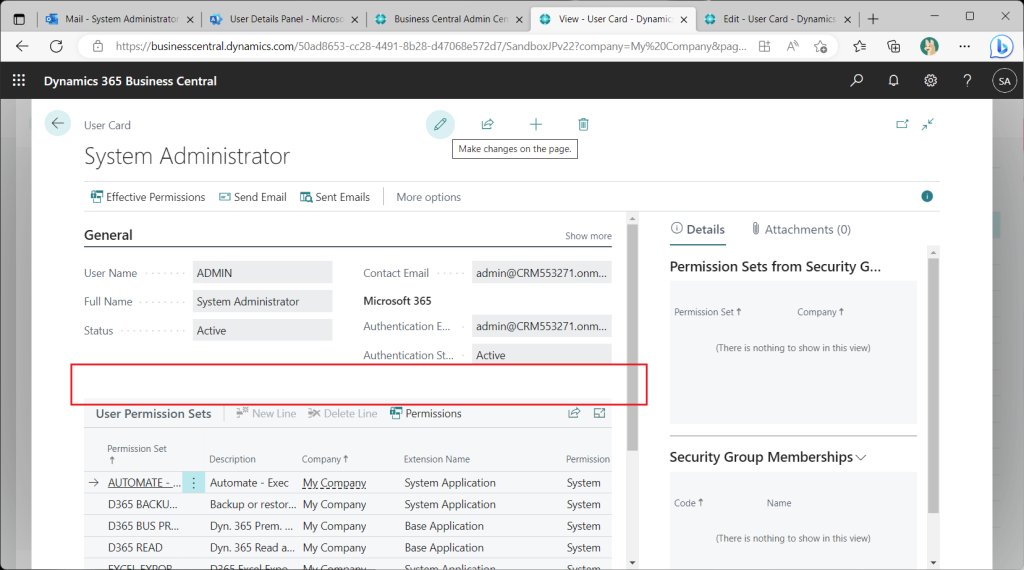Expand User Permission Sets part to full view
Screen dimensions: 1024x570
[600, 413]
